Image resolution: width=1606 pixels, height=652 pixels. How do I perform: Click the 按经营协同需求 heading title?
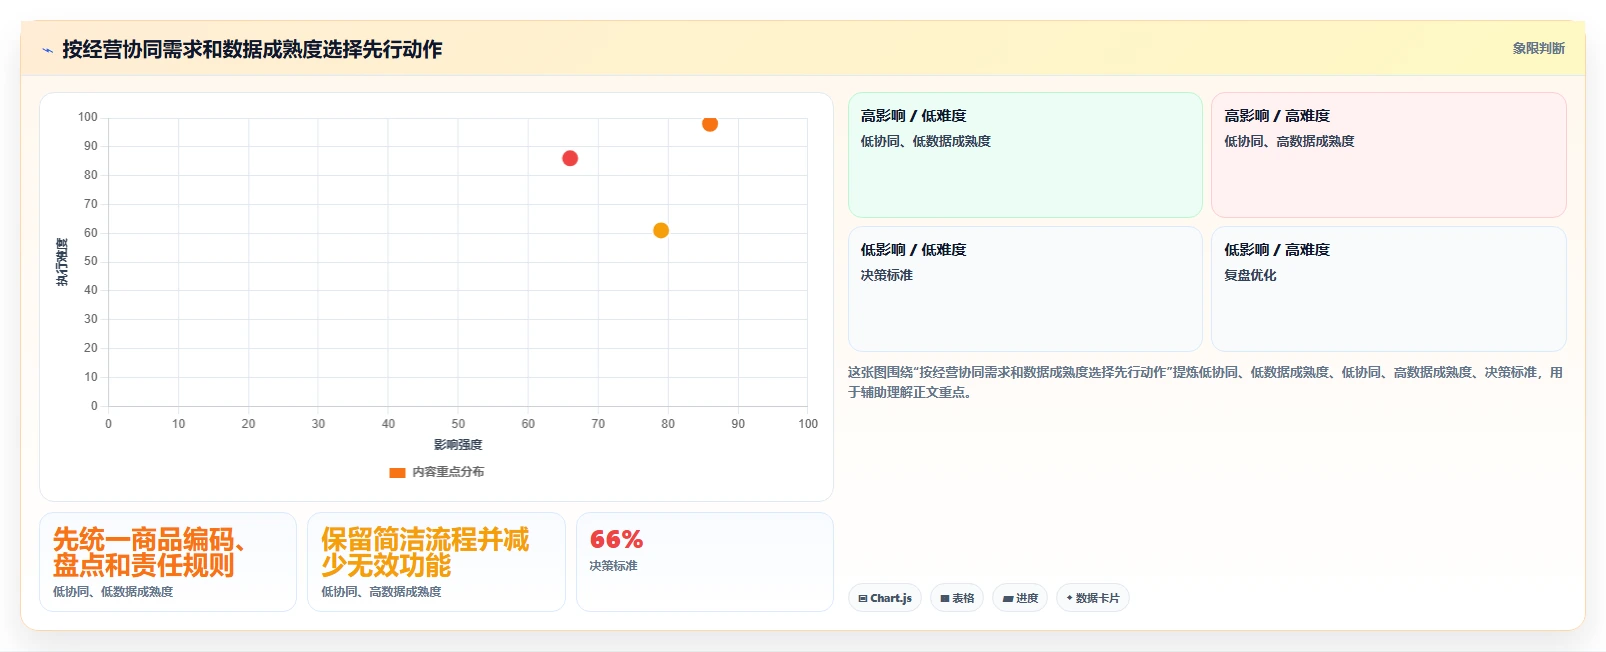(x=252, y=49)
